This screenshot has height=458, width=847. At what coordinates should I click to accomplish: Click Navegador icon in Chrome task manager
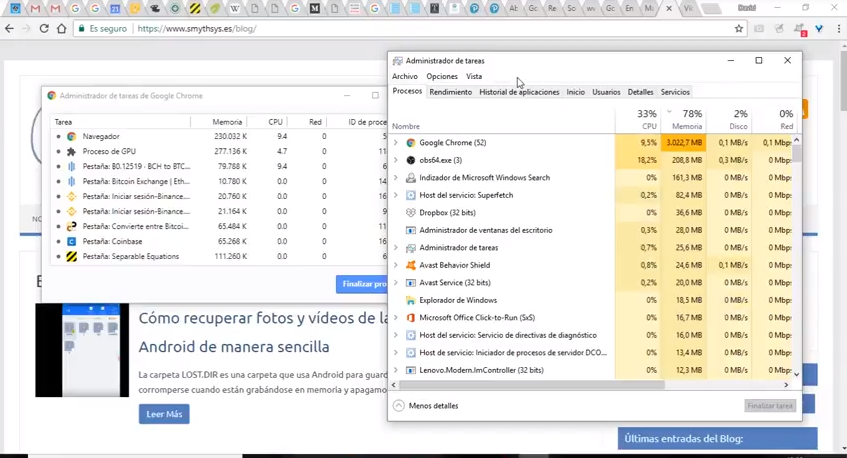coord(71,137)
